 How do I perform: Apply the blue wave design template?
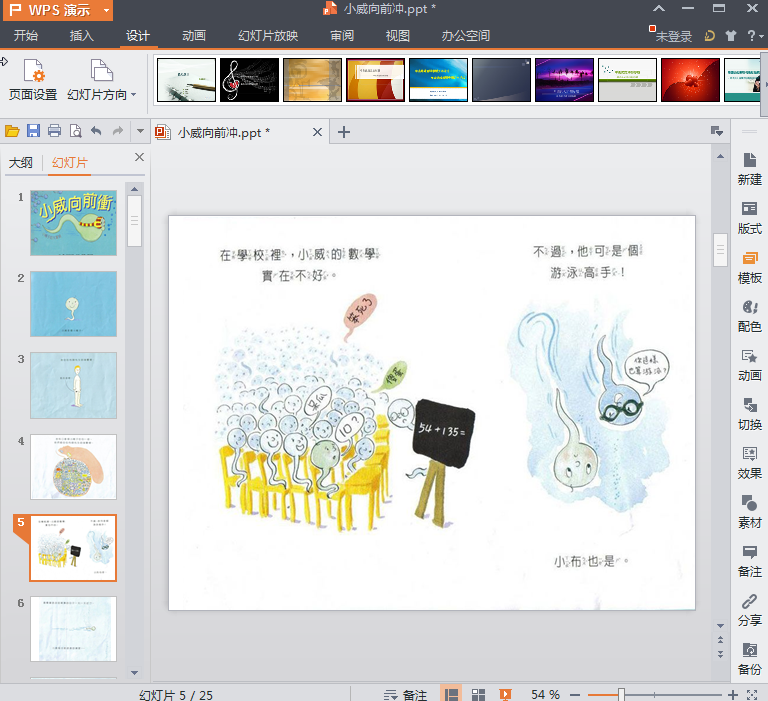[438, 80]
